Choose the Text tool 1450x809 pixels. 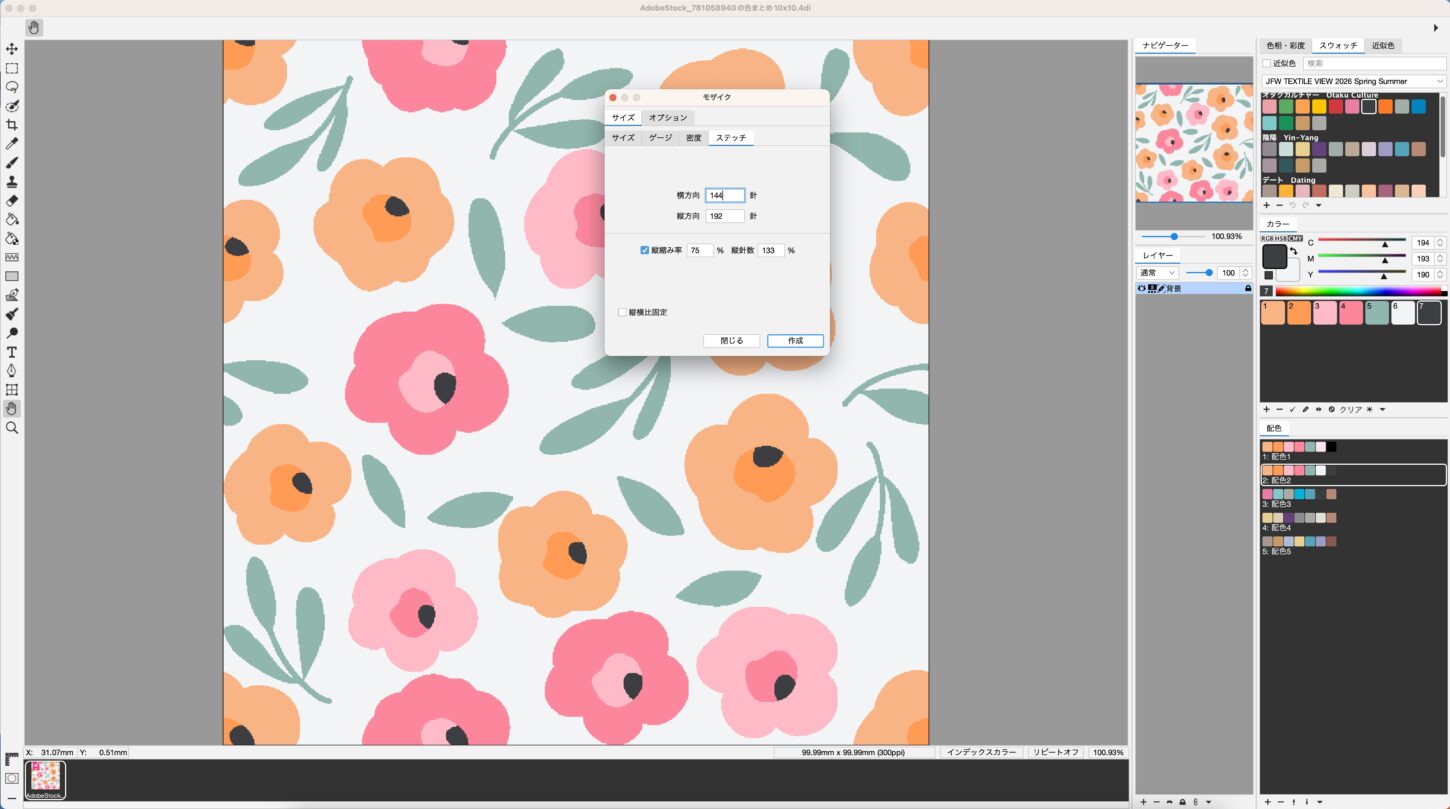point(12,352)
